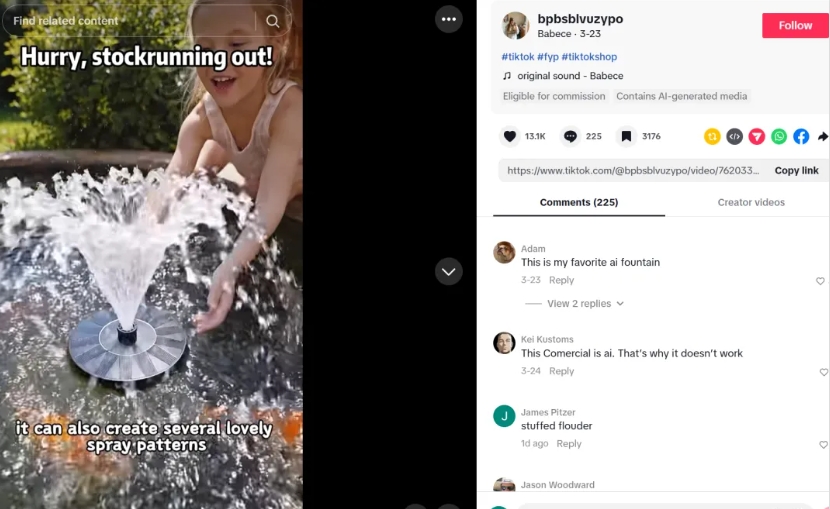
Task: Bookmark the video with the save icon
Action: pos(626,137)
